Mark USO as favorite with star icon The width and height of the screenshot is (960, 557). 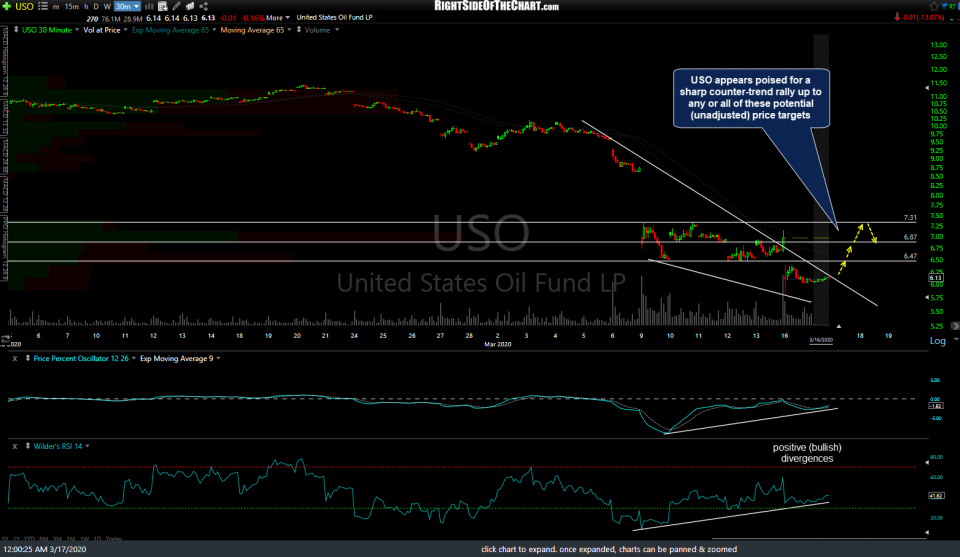[934, 6]
